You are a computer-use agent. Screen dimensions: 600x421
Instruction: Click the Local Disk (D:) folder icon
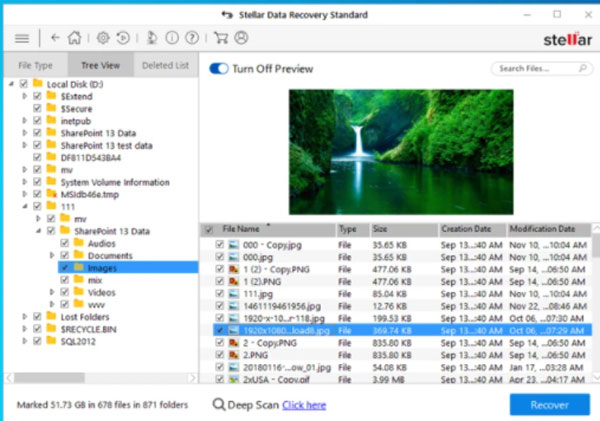coord(38,83)
